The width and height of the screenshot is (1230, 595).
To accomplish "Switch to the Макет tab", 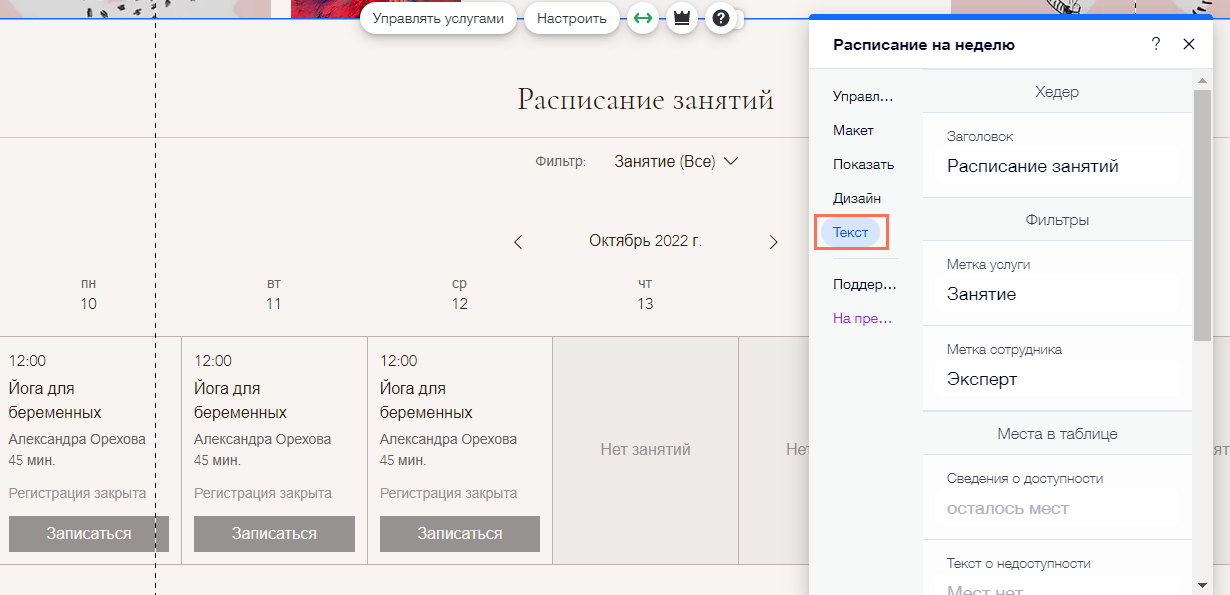I will click(x=853, y=131).
